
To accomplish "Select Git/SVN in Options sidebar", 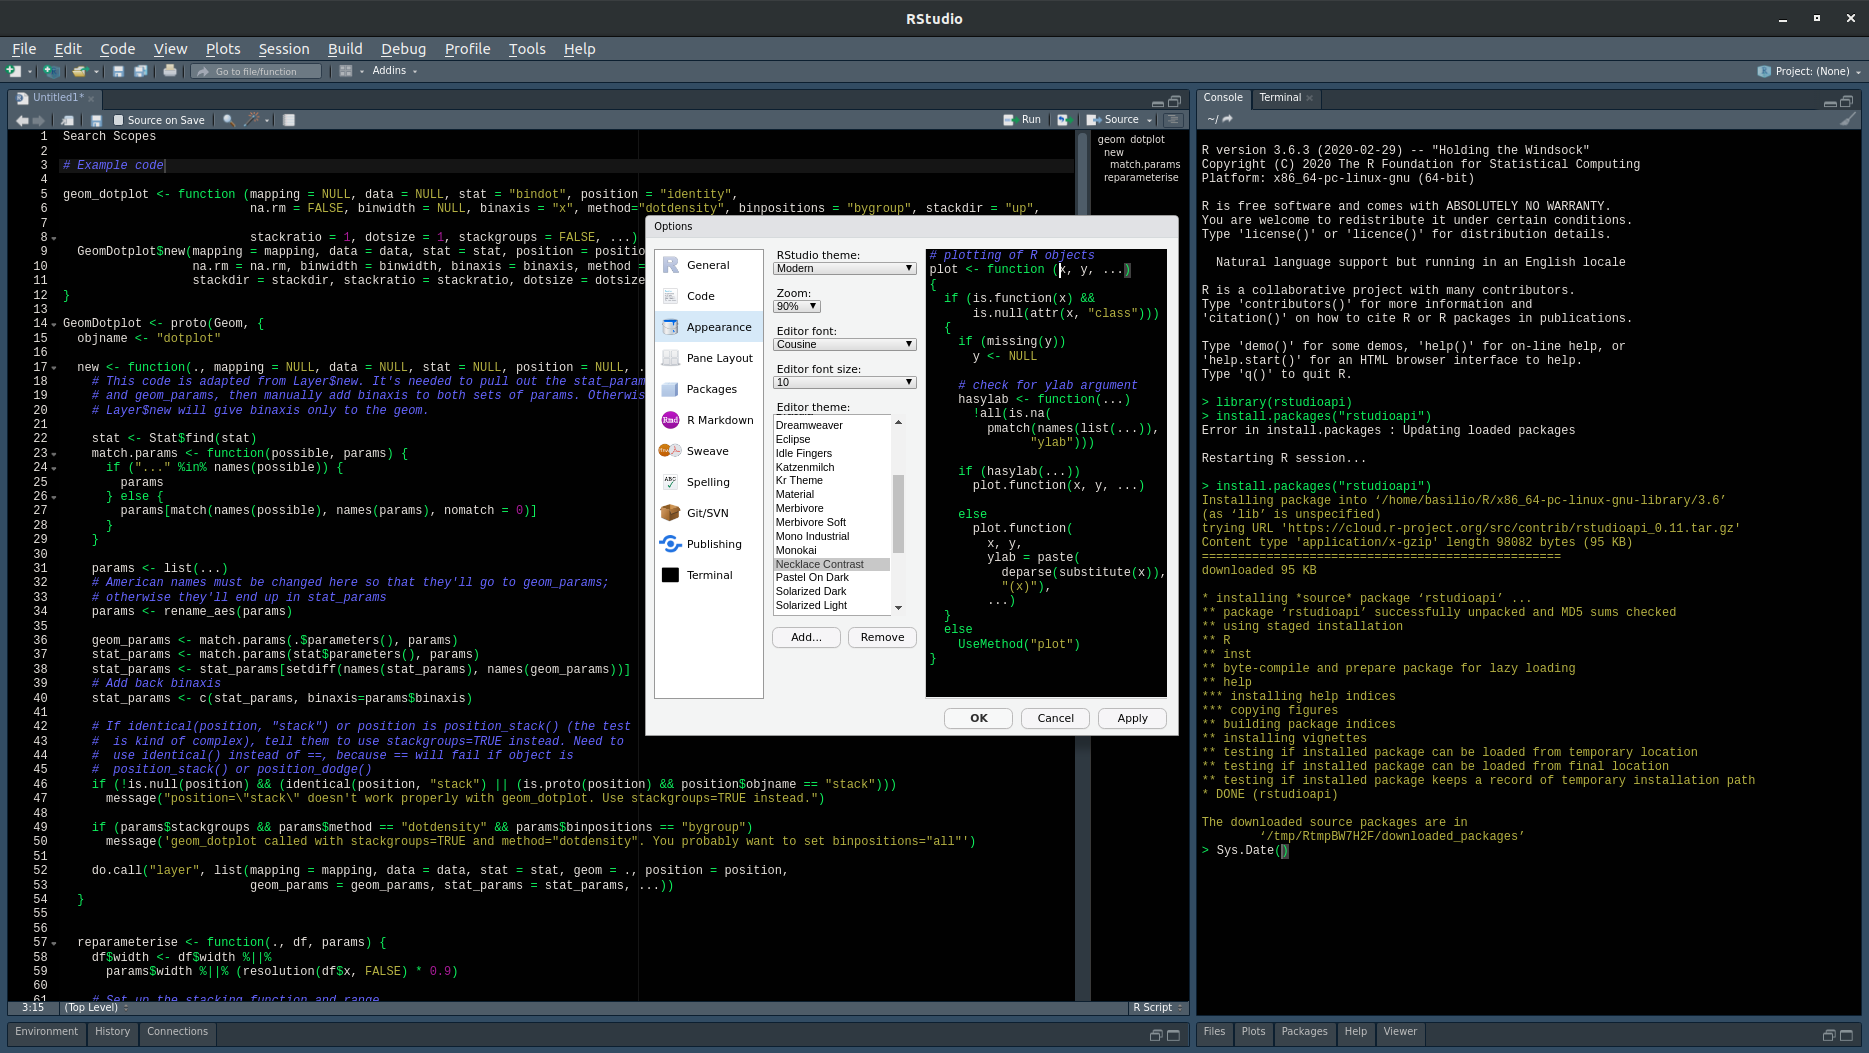I will 709,513.
